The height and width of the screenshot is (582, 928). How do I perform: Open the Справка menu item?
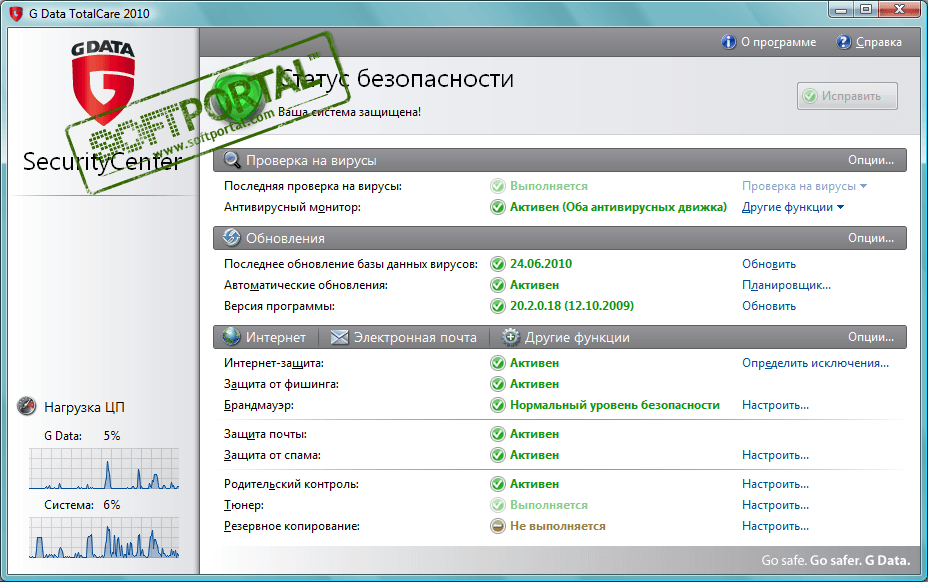pos(869,42)
